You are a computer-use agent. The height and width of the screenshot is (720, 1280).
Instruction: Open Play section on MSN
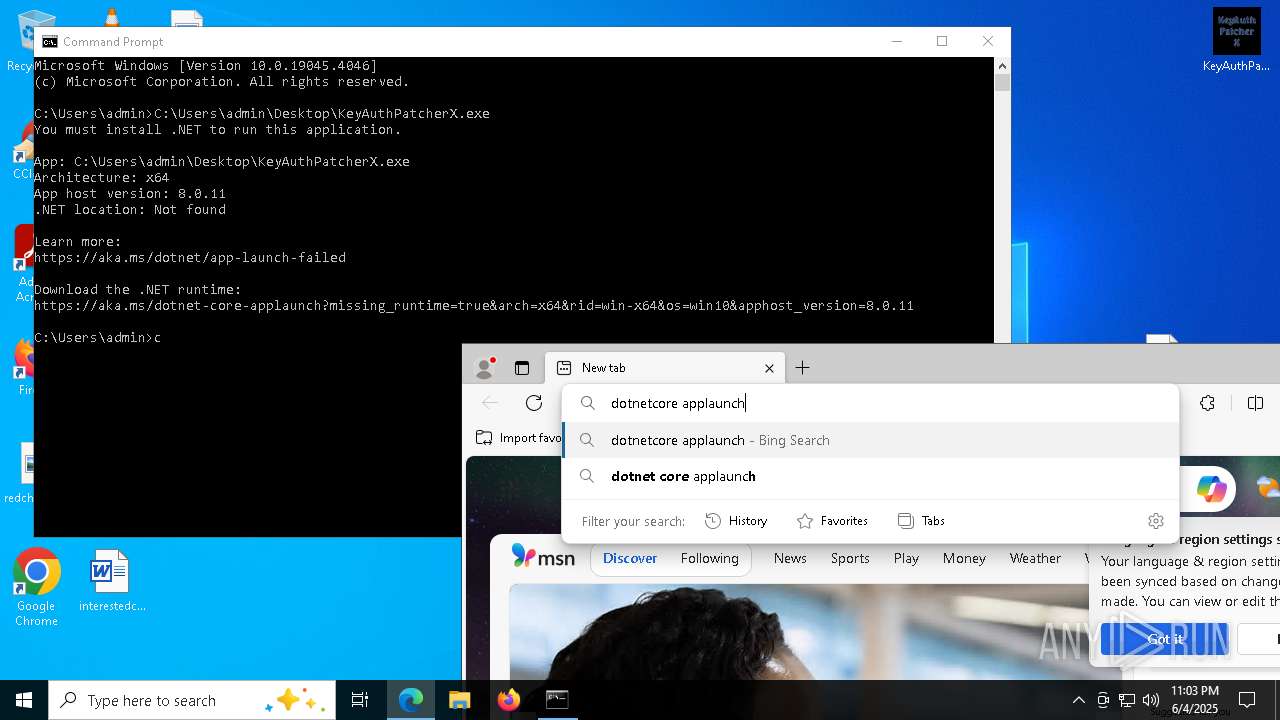click(x=906, y=559)
